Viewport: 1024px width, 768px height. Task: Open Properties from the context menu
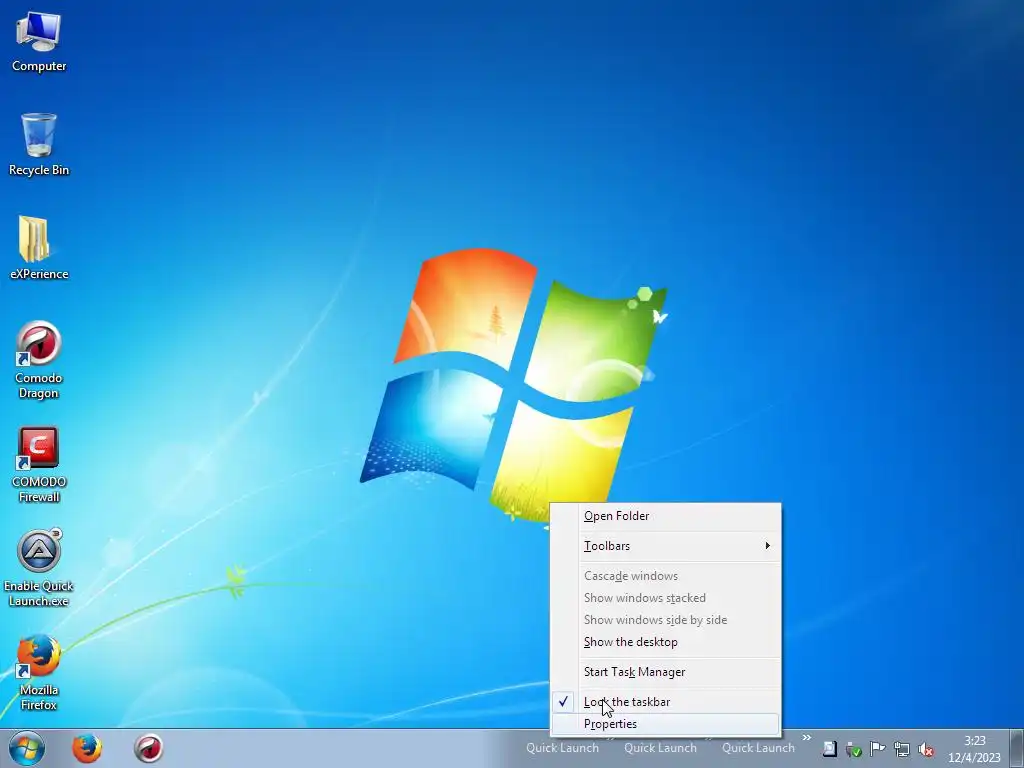pyautogui.click(x=665, y=724)
